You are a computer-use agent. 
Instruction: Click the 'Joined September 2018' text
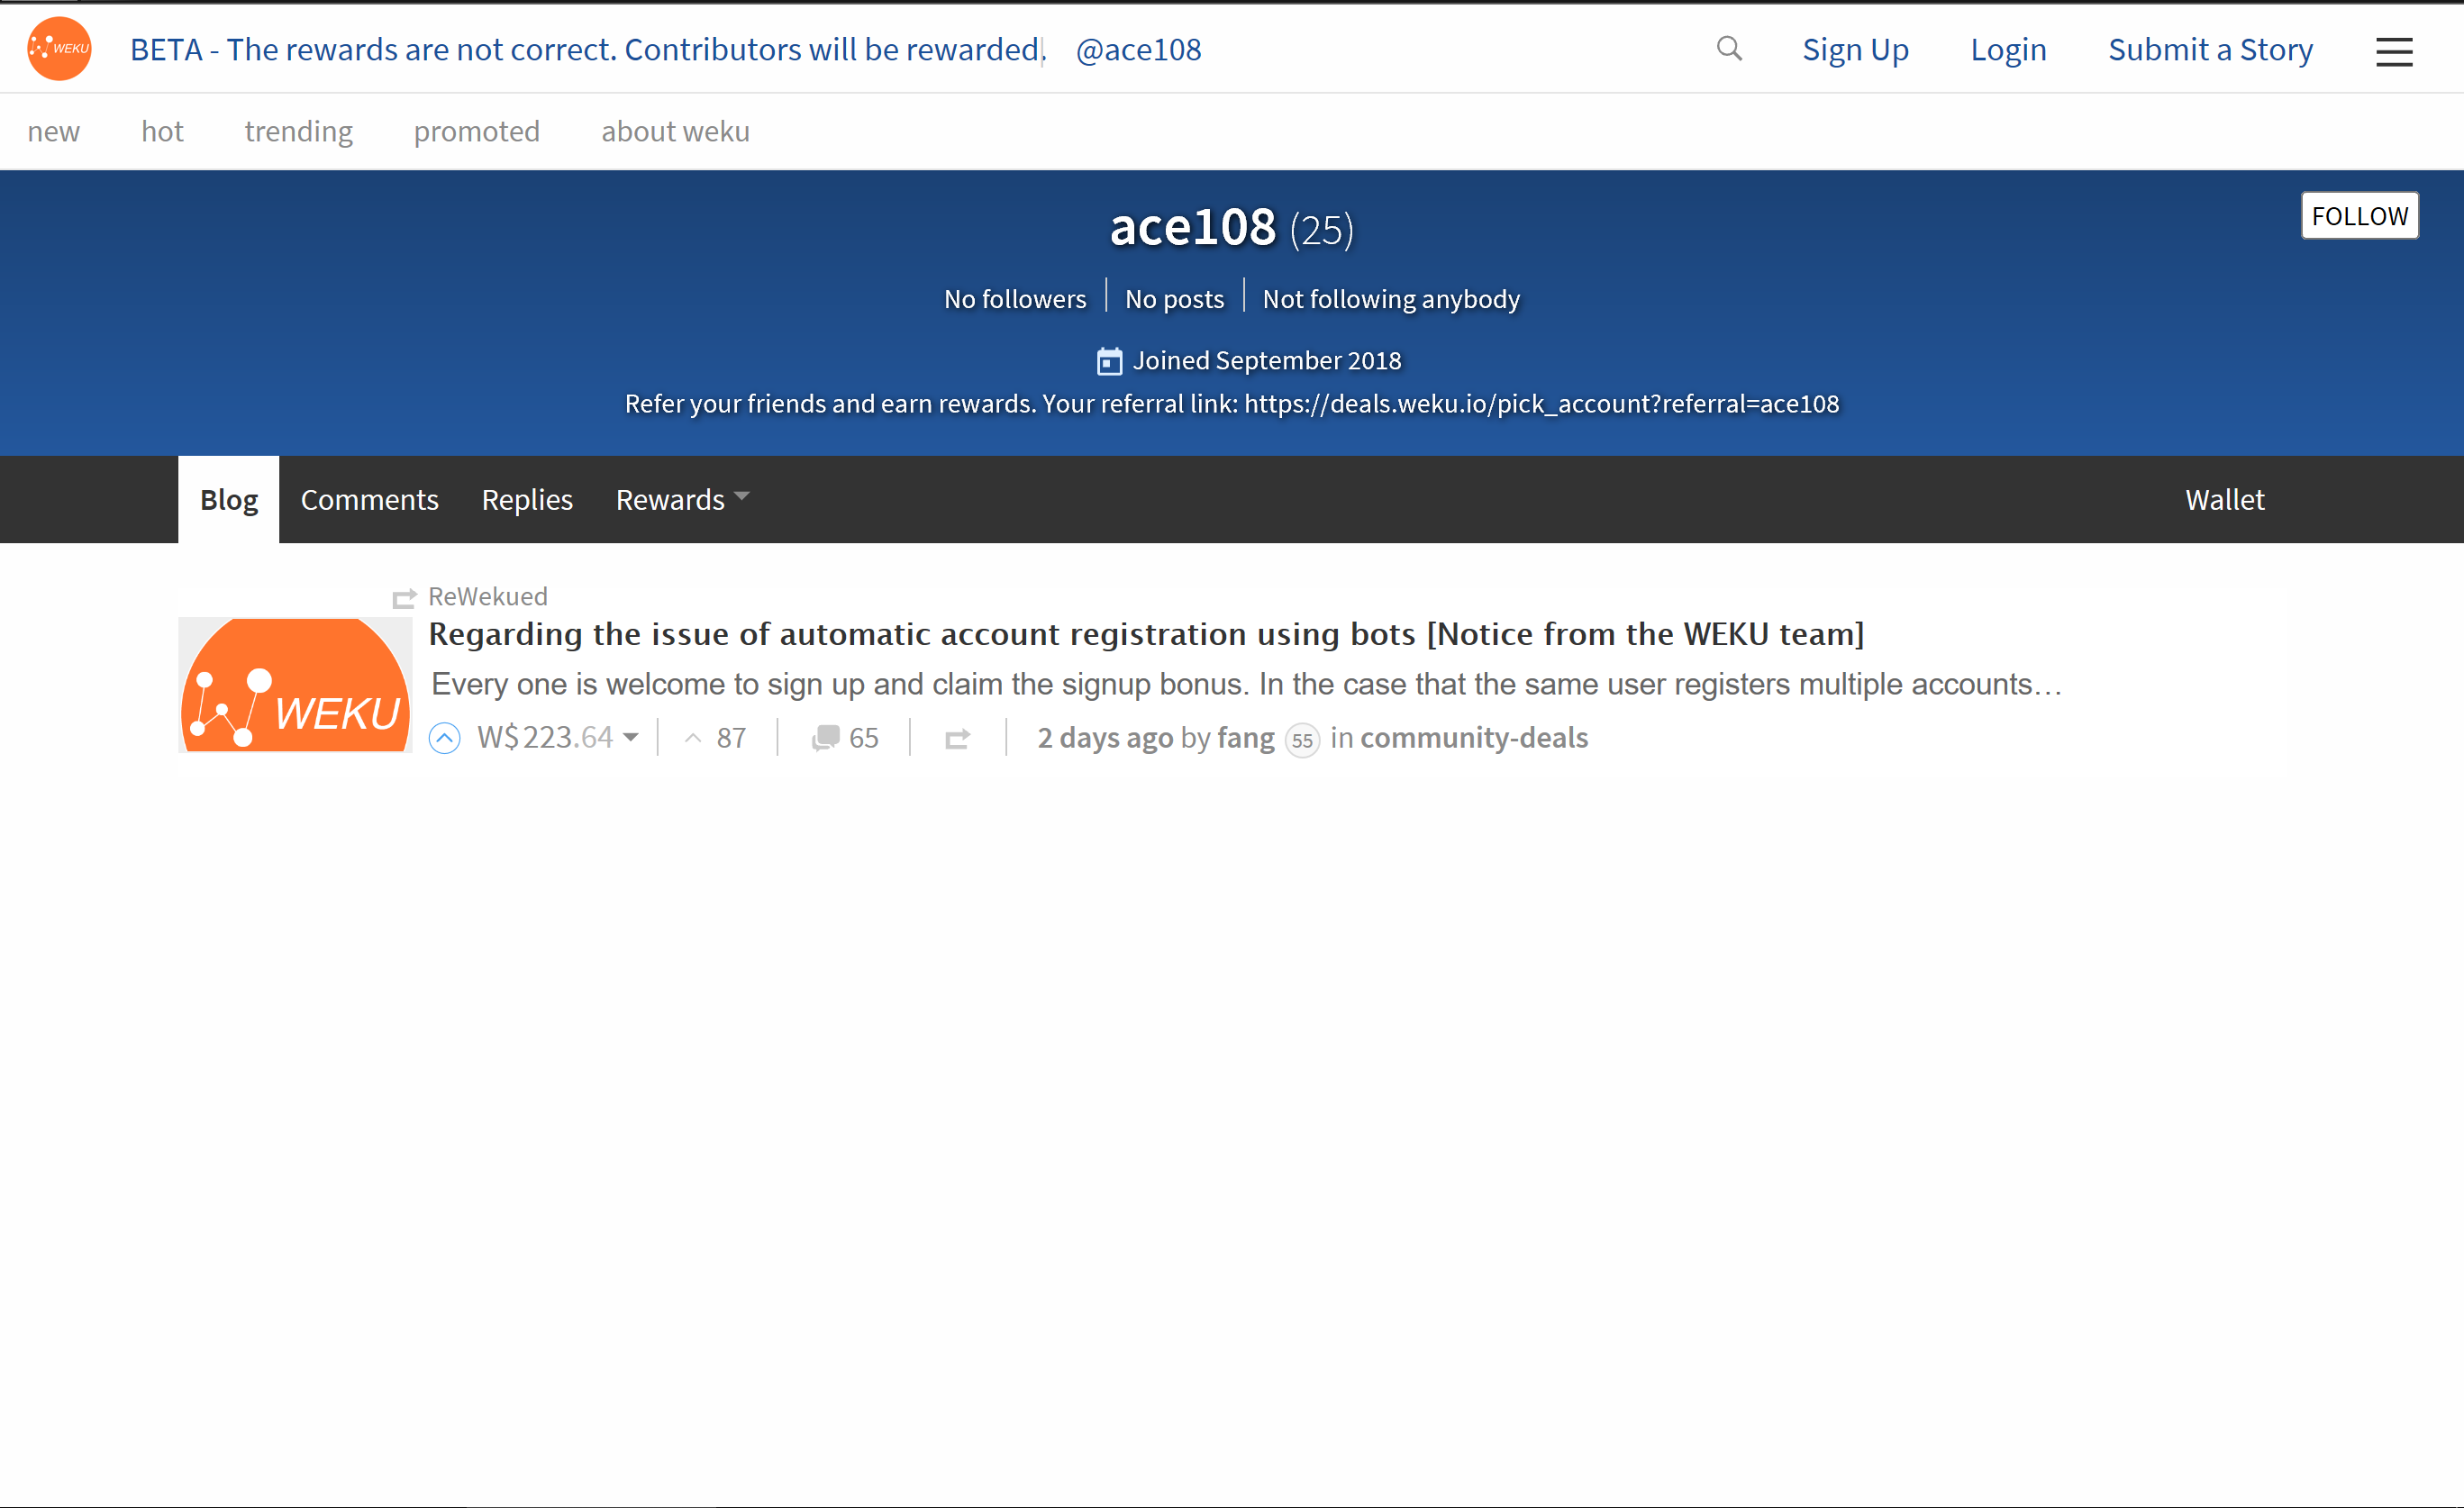point(1267,360)
